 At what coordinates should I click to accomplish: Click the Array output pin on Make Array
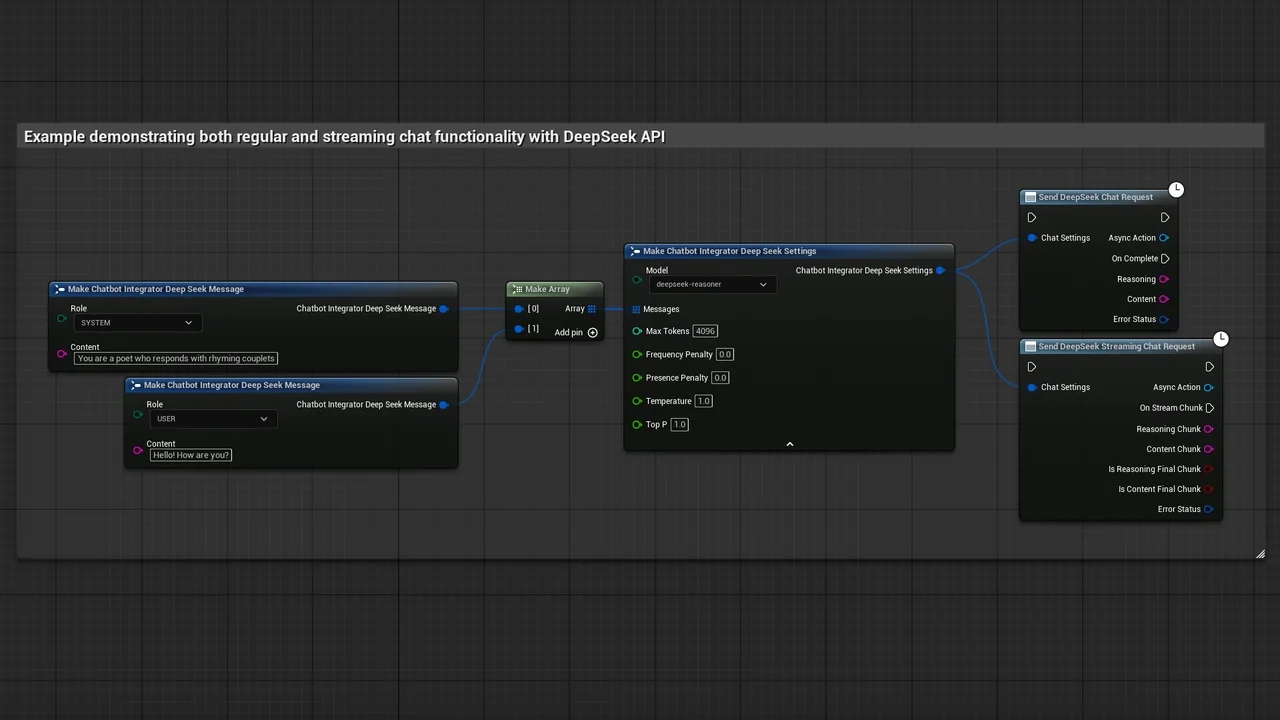click(592, 309)
